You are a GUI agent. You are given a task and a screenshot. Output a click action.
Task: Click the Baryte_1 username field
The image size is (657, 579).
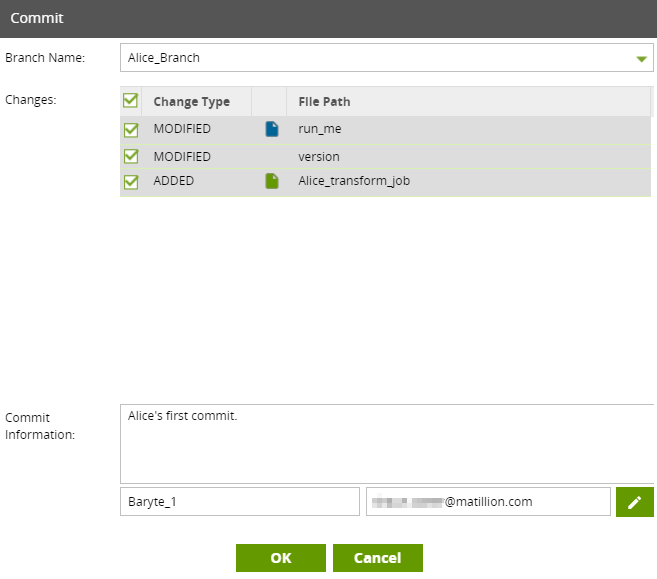tap(240, 501)
